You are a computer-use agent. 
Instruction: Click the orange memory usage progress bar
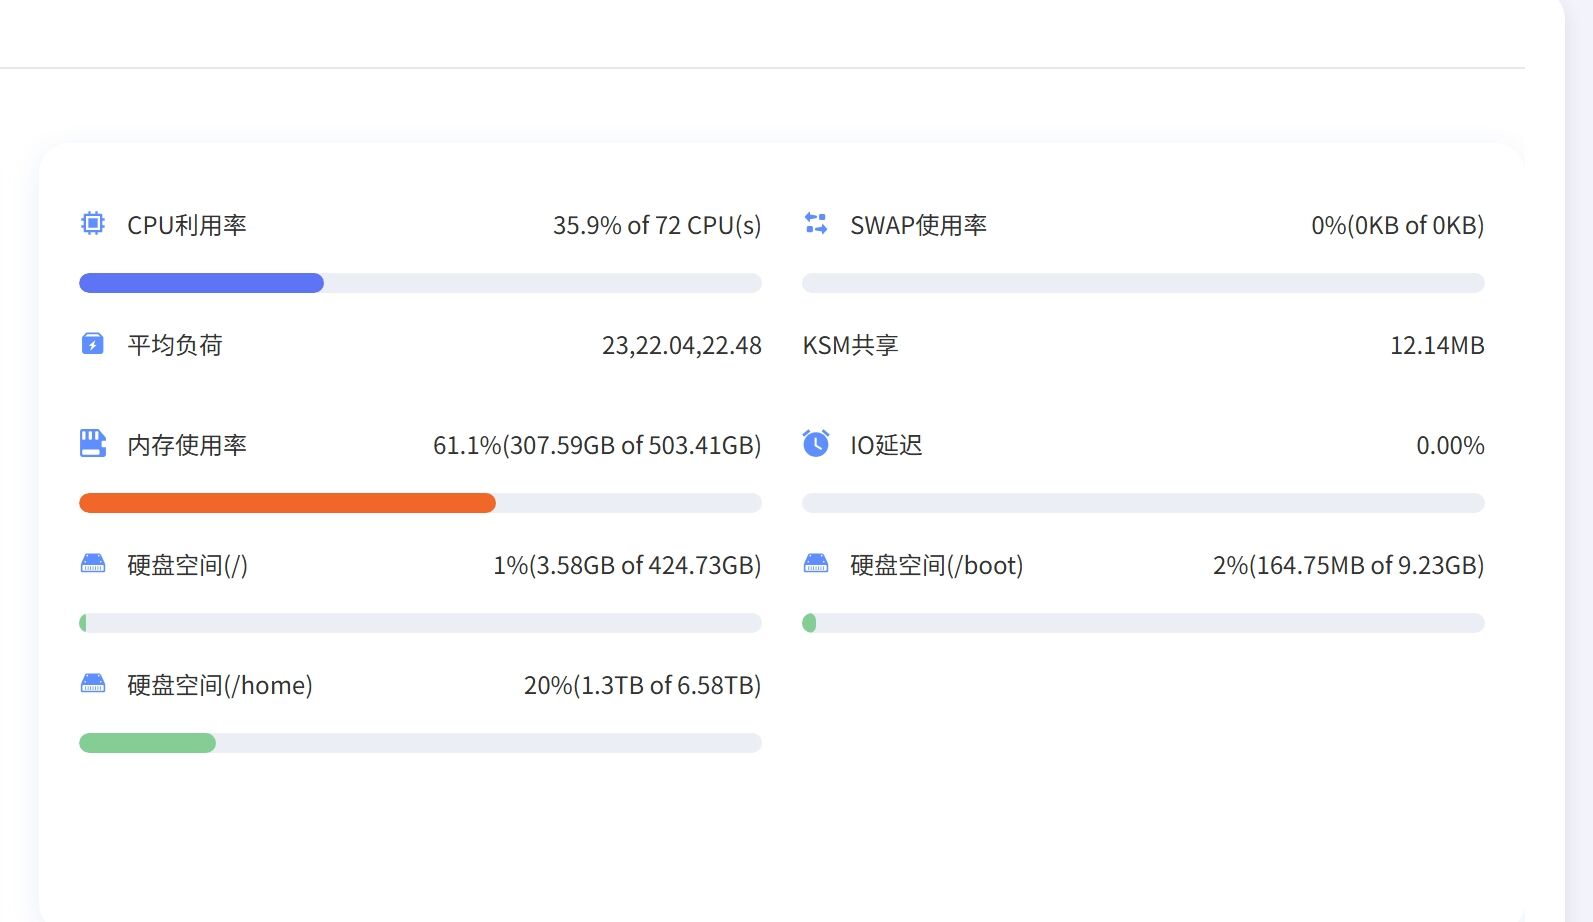tap(287, 503)
